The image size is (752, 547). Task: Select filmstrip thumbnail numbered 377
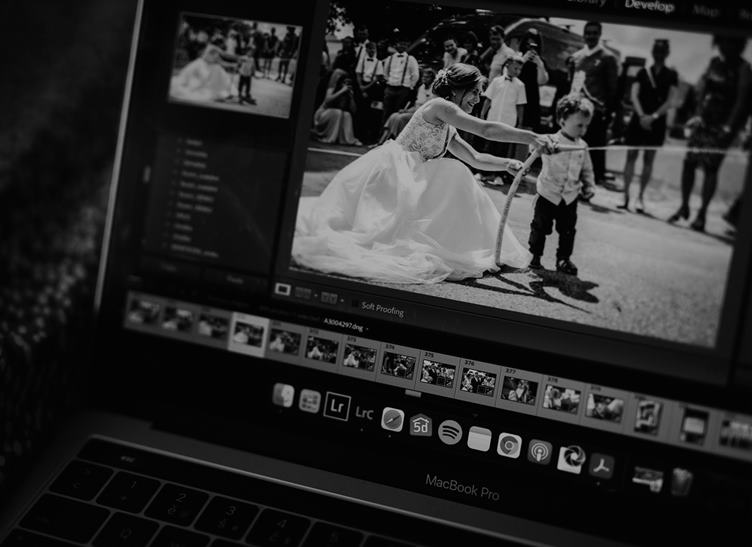click(519, 389)
